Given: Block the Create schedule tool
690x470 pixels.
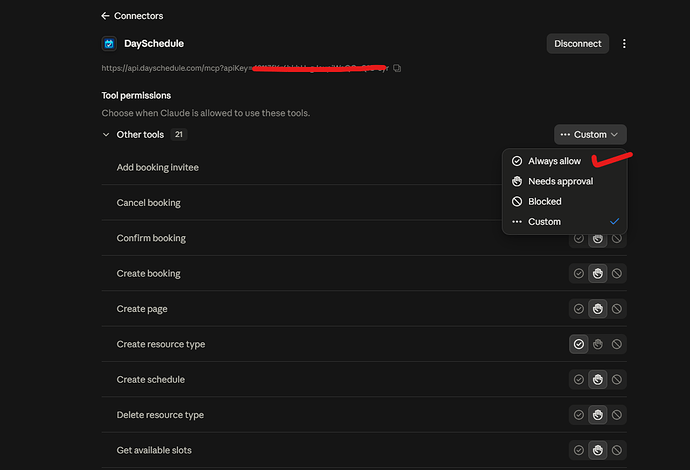Looking at the screenshot, I should pyautogui.click(x=617, y=379).
